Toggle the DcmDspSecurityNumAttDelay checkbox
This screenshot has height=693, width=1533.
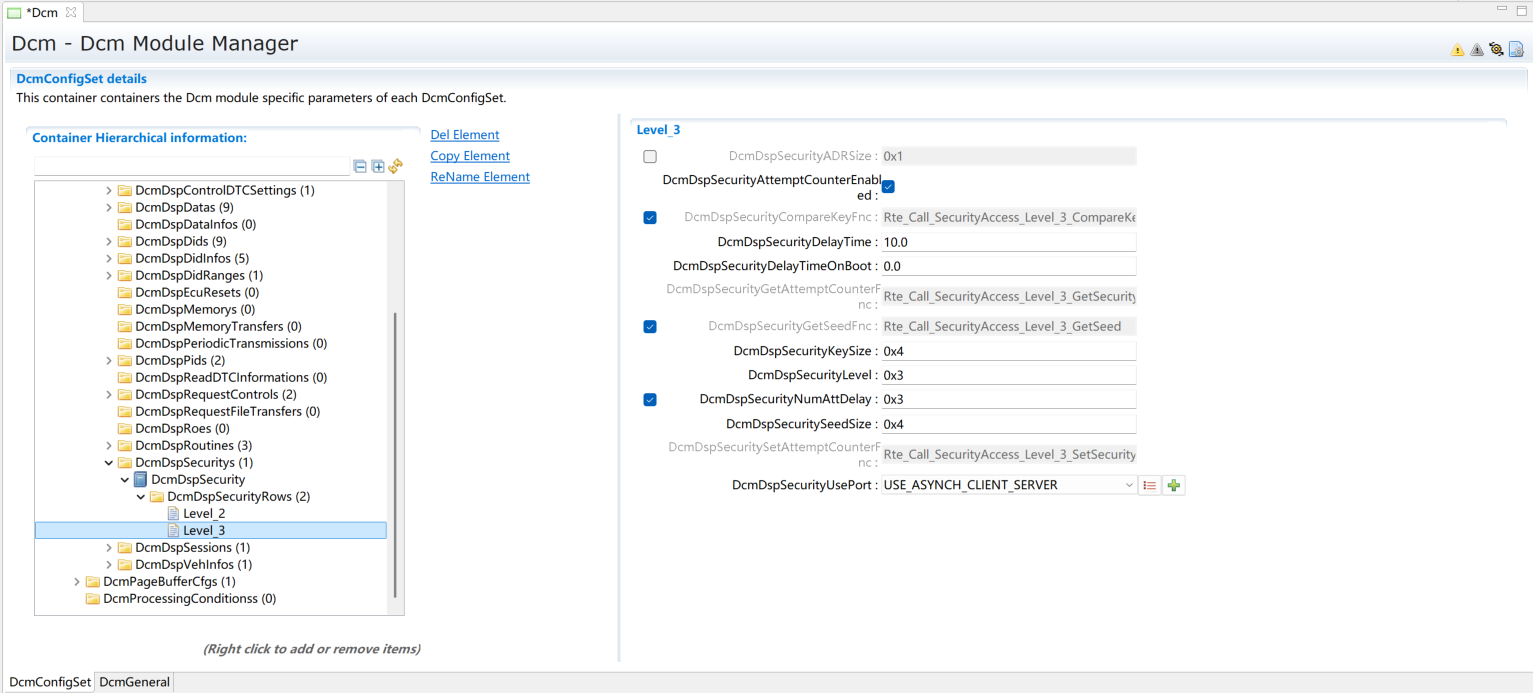click(x=650, y=400)
